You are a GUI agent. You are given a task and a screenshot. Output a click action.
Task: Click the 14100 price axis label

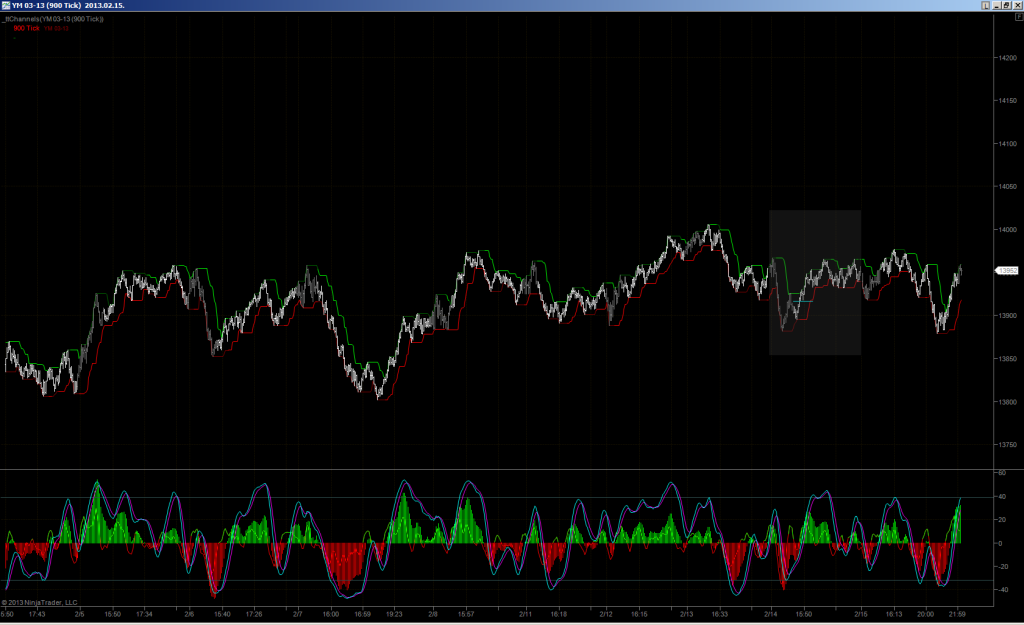pos(1008,144)
